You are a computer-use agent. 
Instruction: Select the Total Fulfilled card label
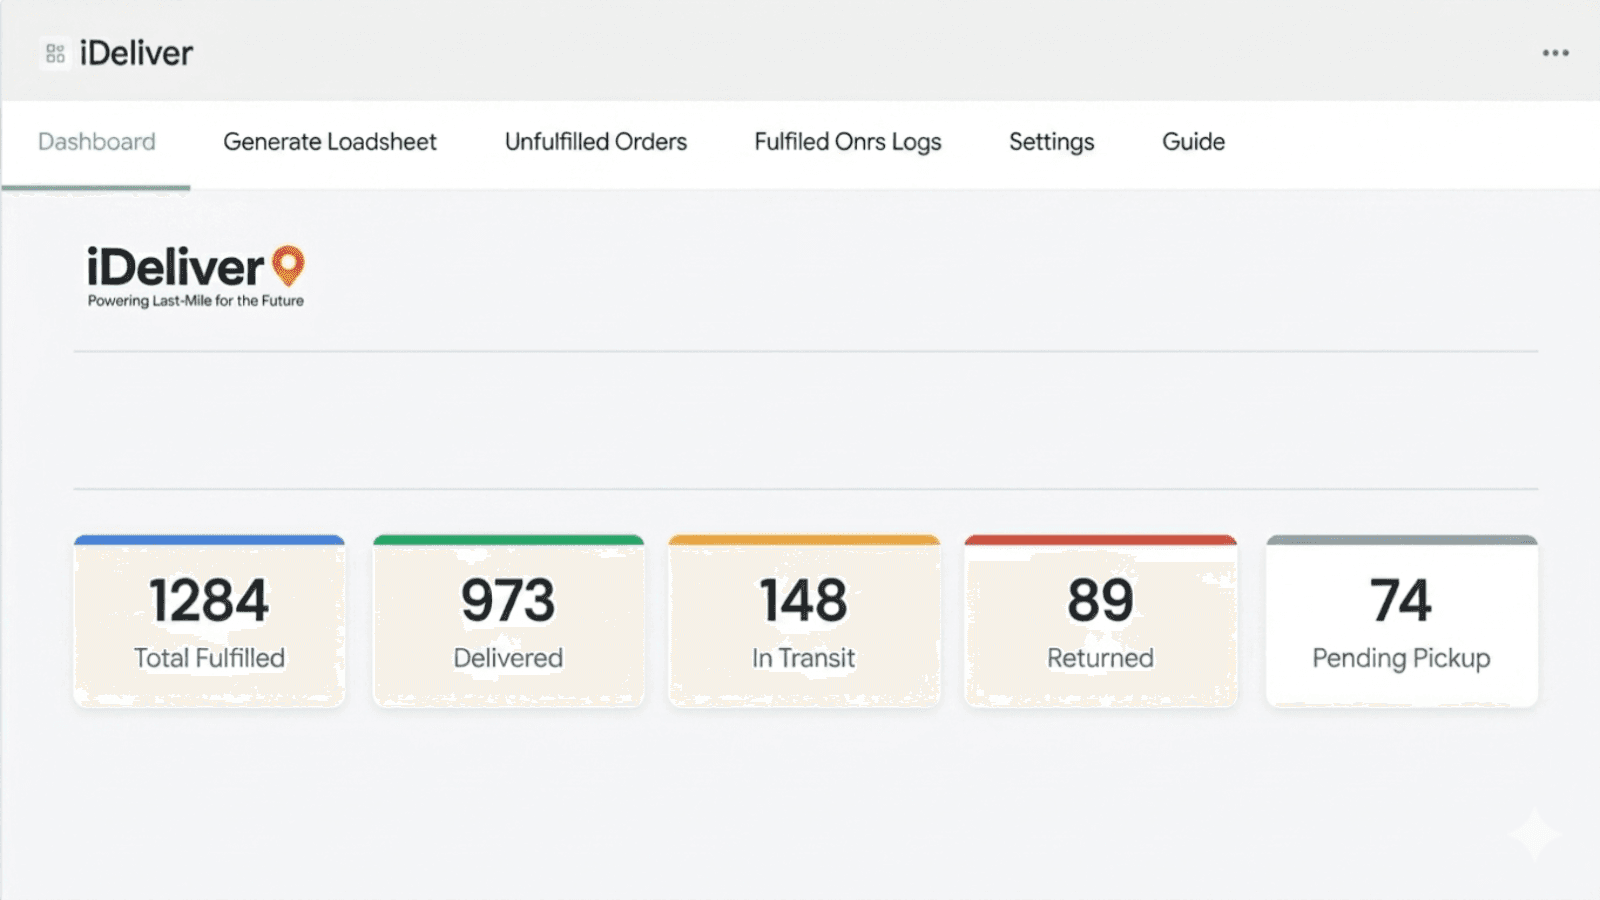pyautogui.click(x=210, y=658)
